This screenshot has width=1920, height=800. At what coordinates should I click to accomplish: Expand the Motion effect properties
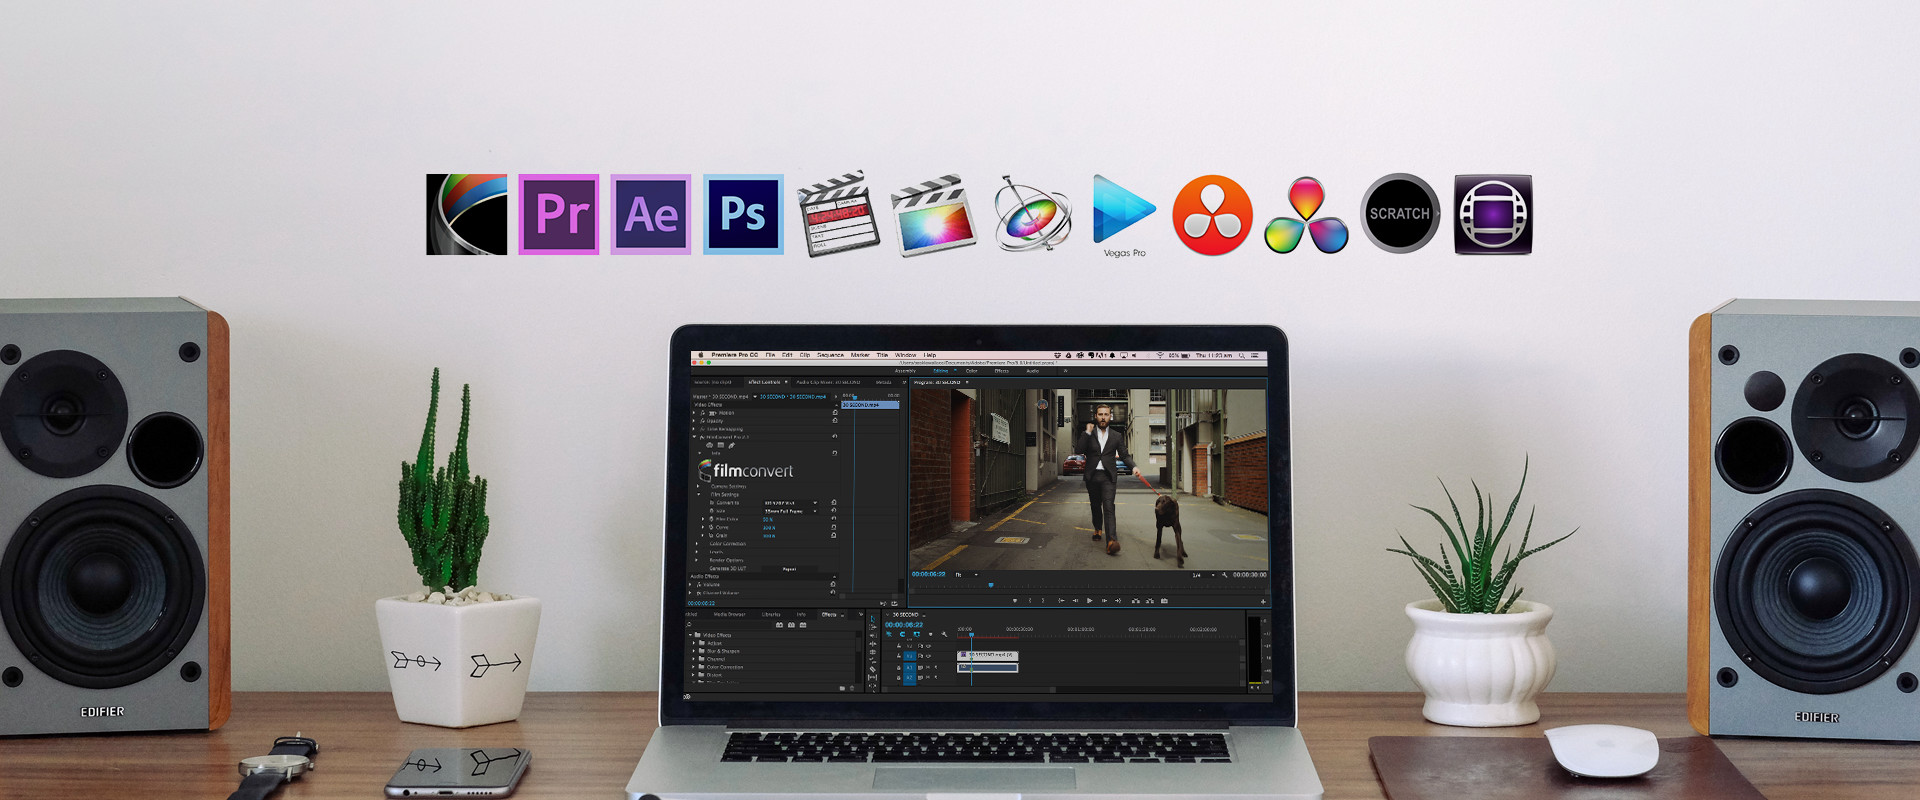coord(694,413)
